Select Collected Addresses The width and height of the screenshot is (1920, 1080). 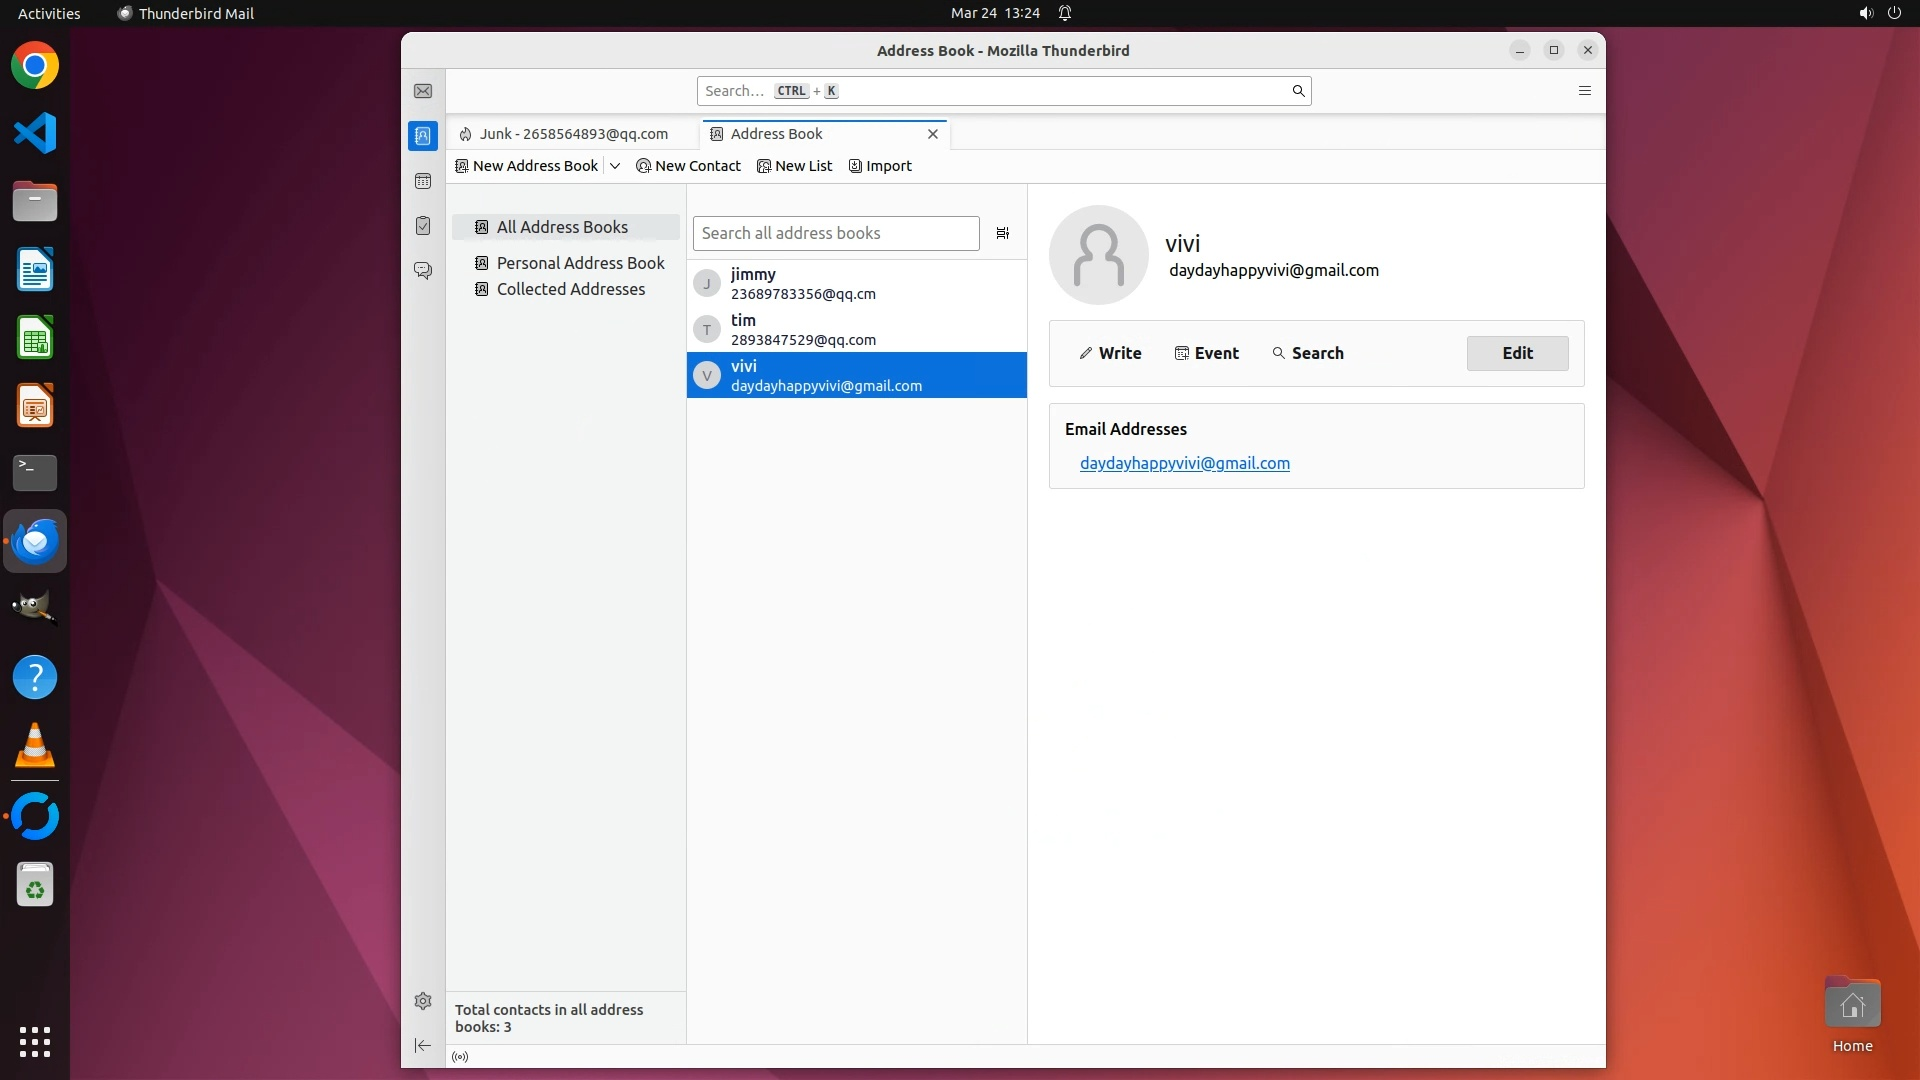(570, 289)
